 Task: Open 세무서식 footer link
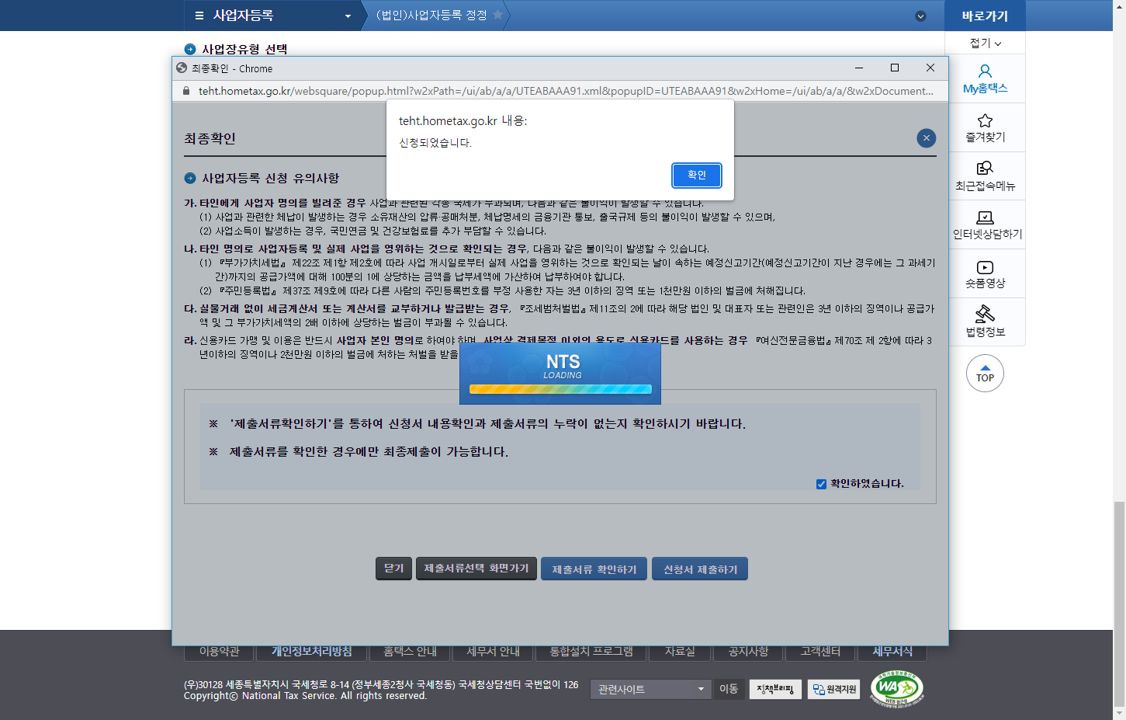pyautogui.click(x=893, y=651)
